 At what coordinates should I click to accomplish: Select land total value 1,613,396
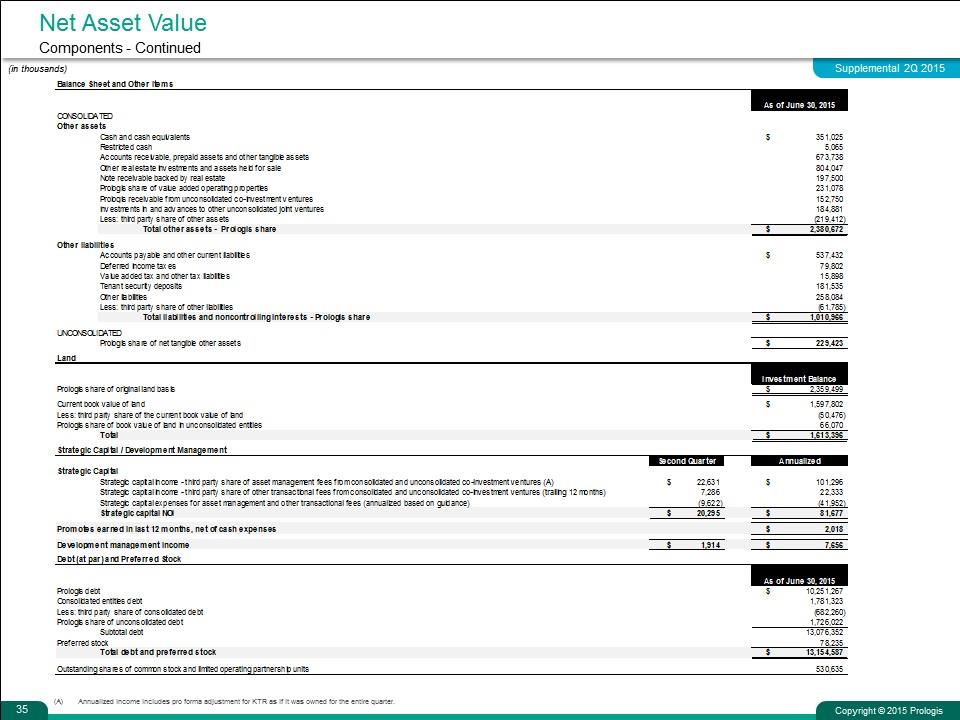click(x=826, y=435)
